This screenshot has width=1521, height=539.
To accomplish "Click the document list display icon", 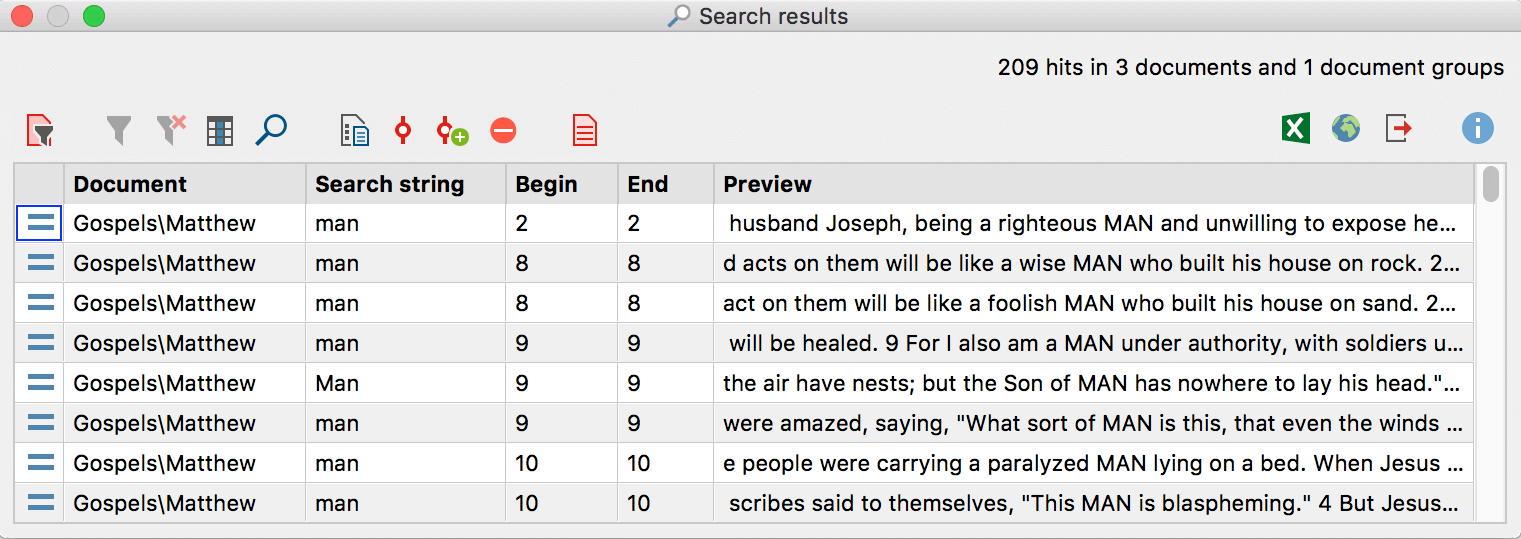I will tap(355, 131).
